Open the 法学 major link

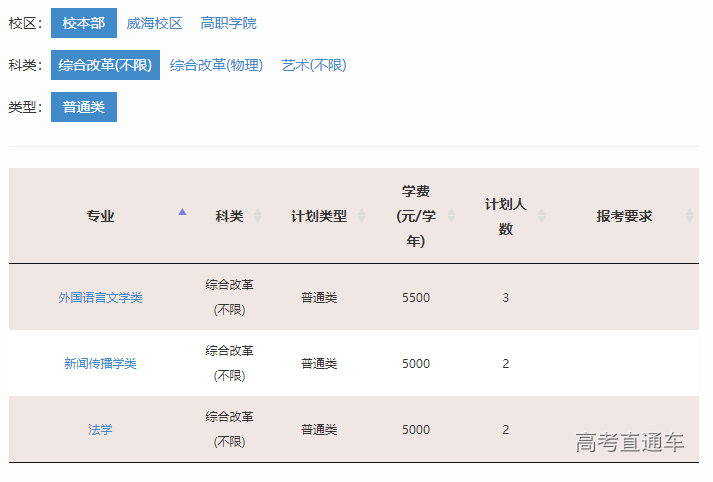100,430
